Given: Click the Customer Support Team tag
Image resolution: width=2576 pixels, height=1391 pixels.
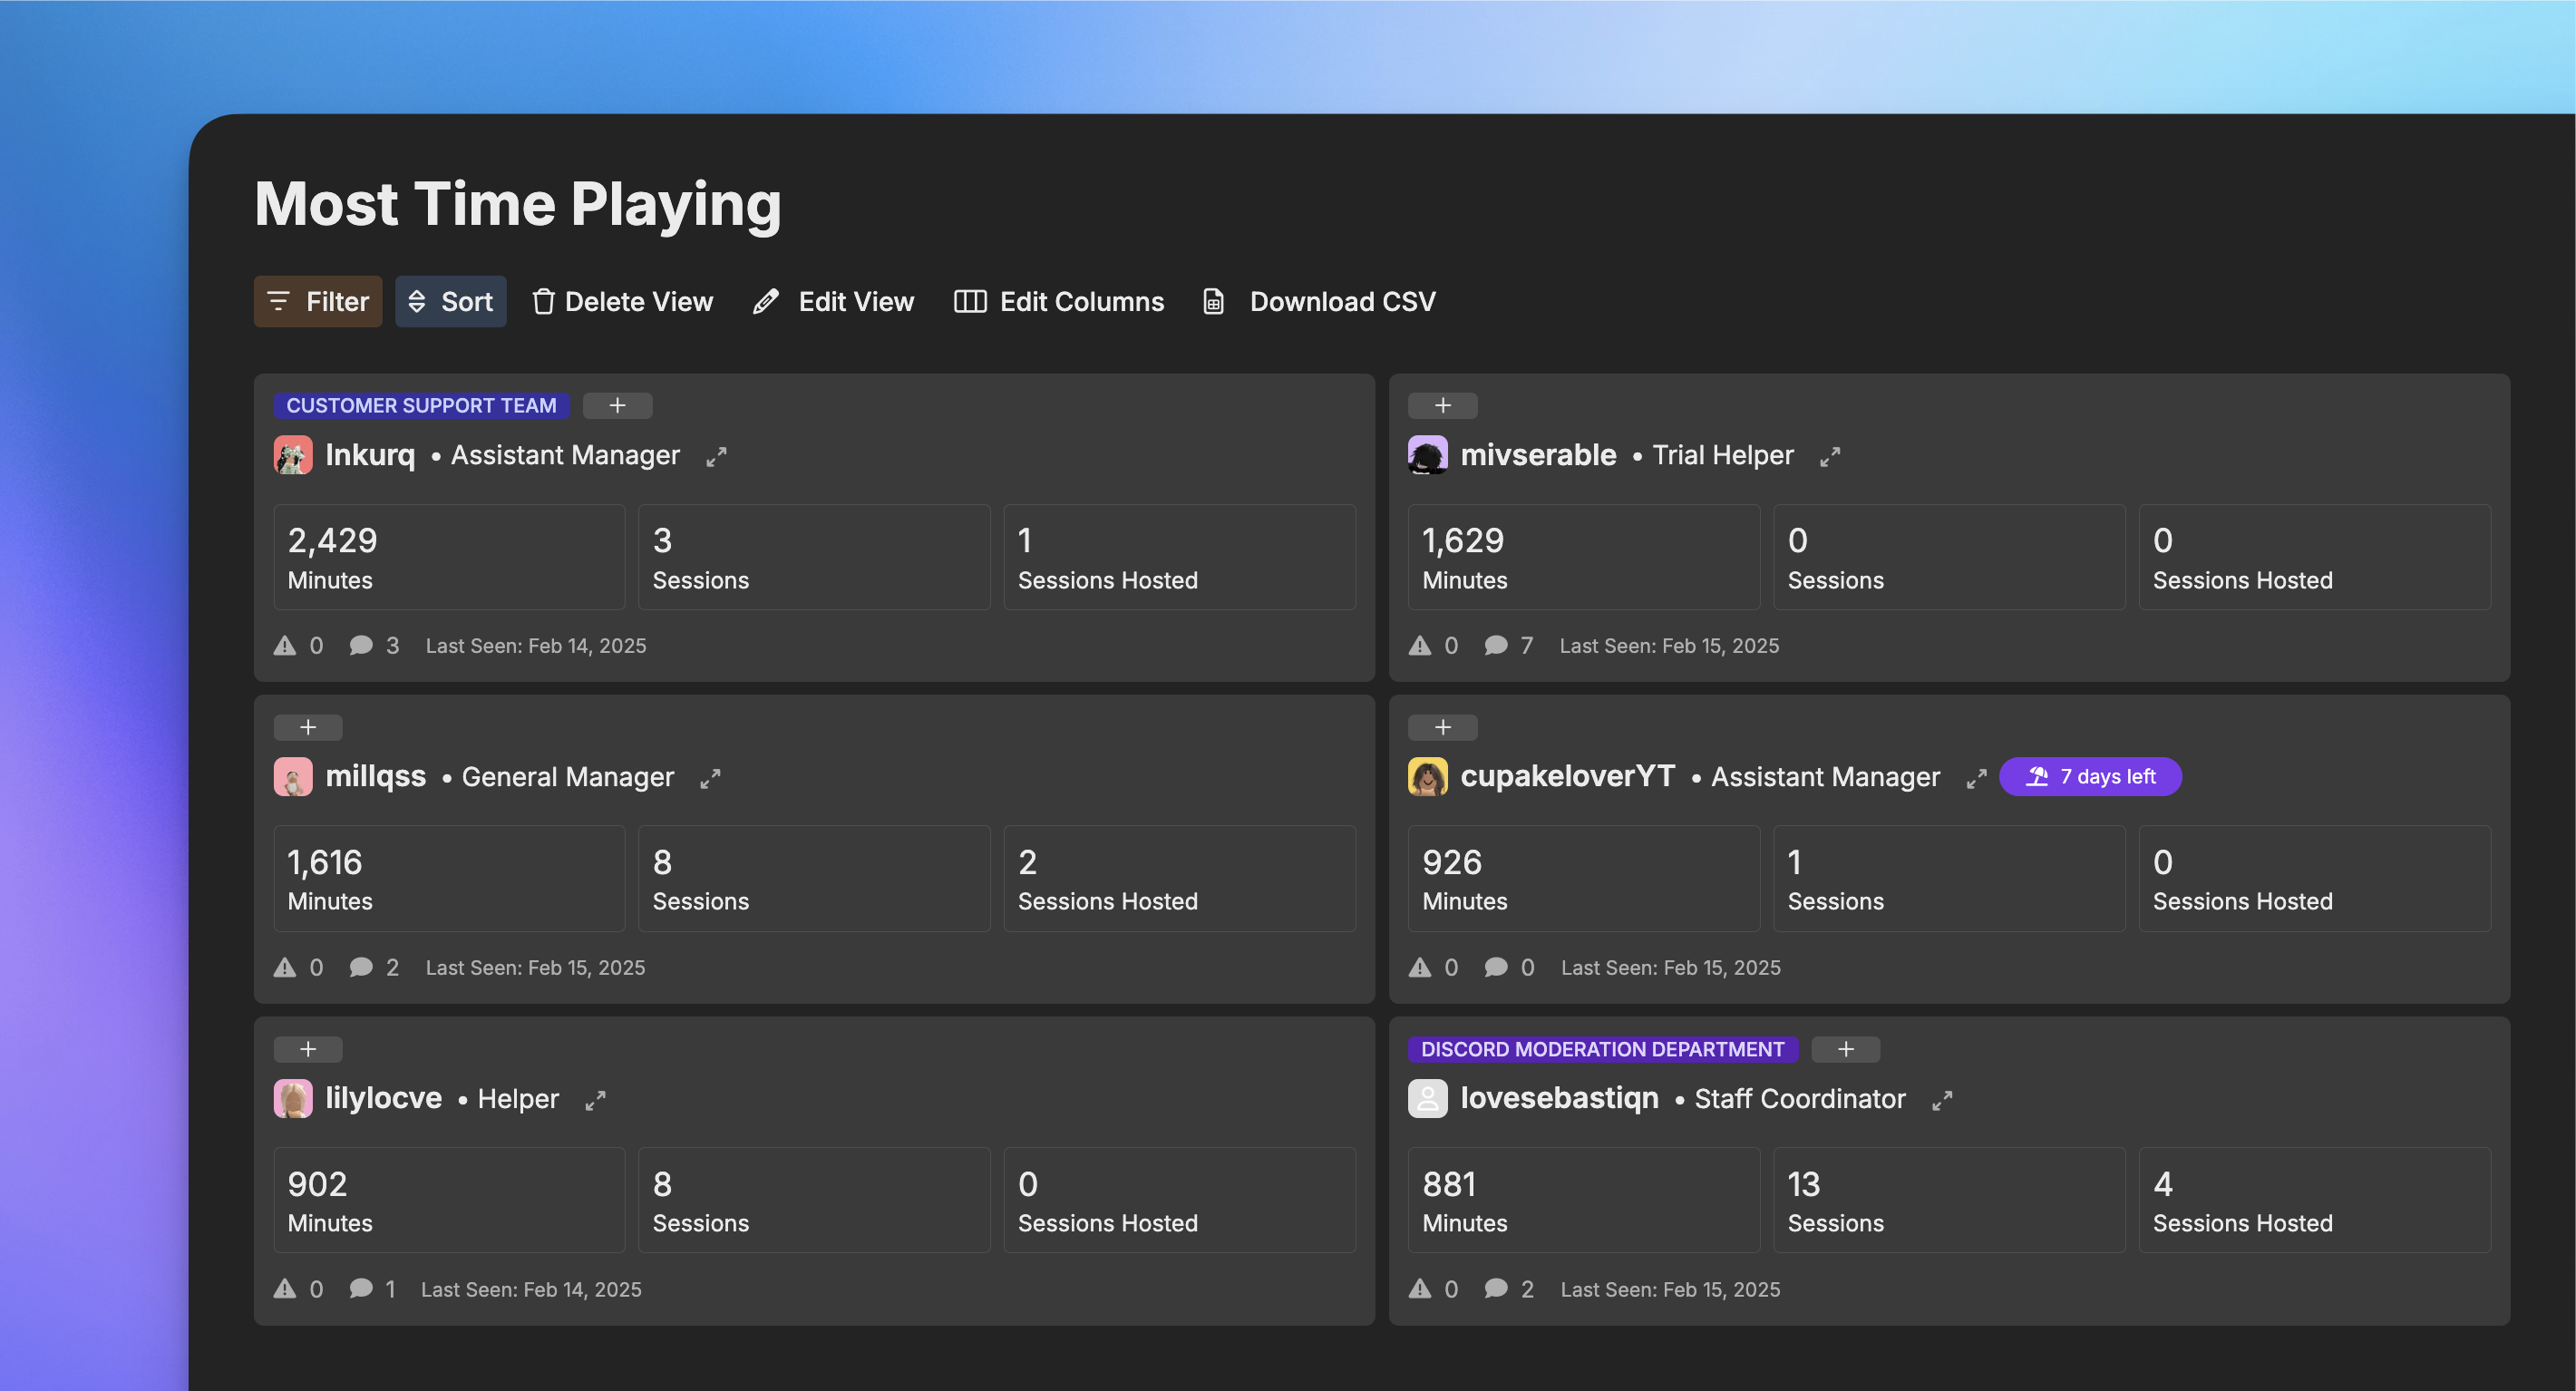Looking at the screenshot, I should [x=421, y=405].
